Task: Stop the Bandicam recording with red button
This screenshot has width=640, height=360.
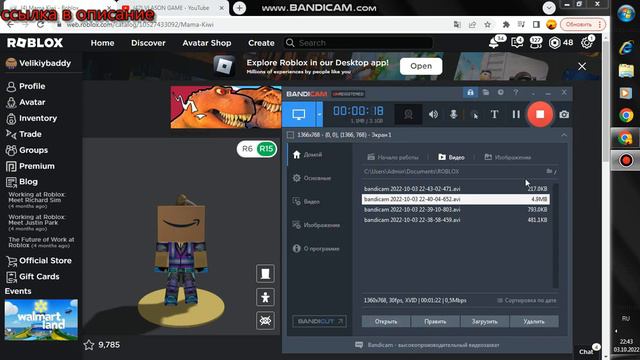Action: 540,114
